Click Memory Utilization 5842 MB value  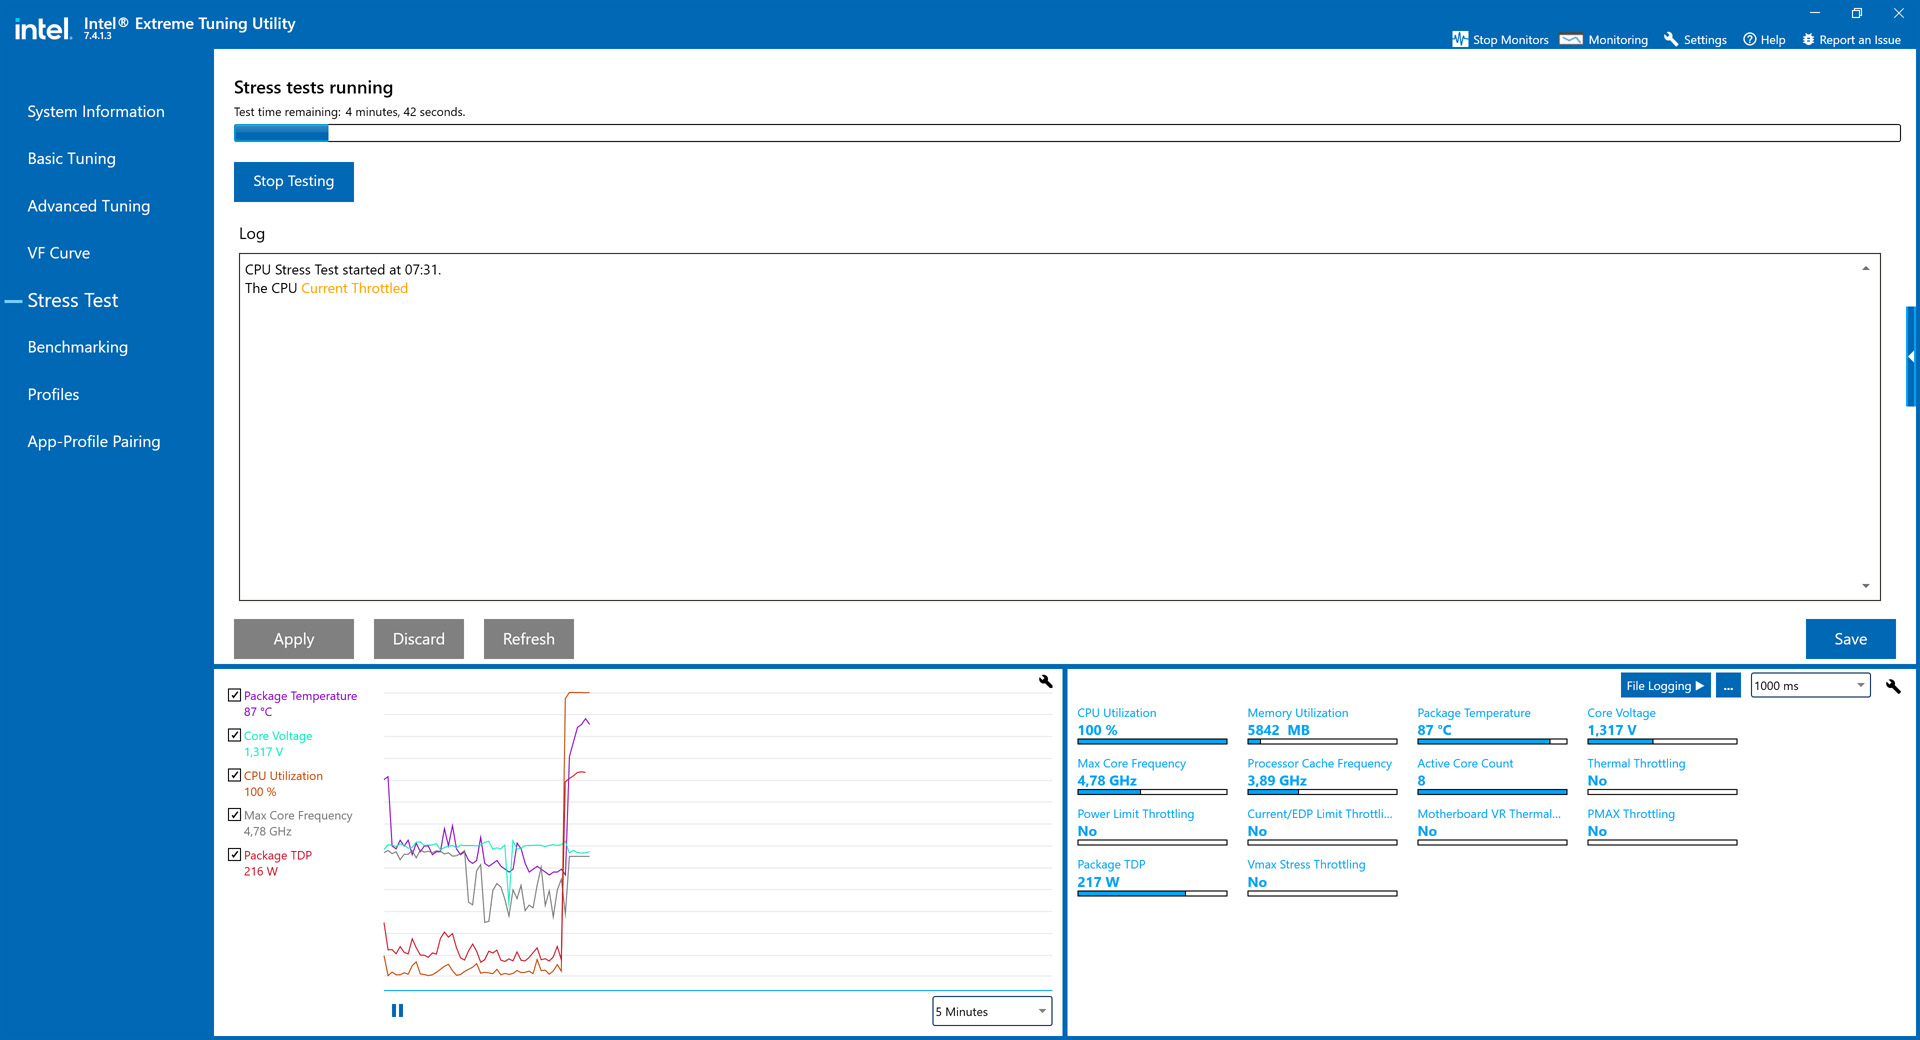(1278, 730)
